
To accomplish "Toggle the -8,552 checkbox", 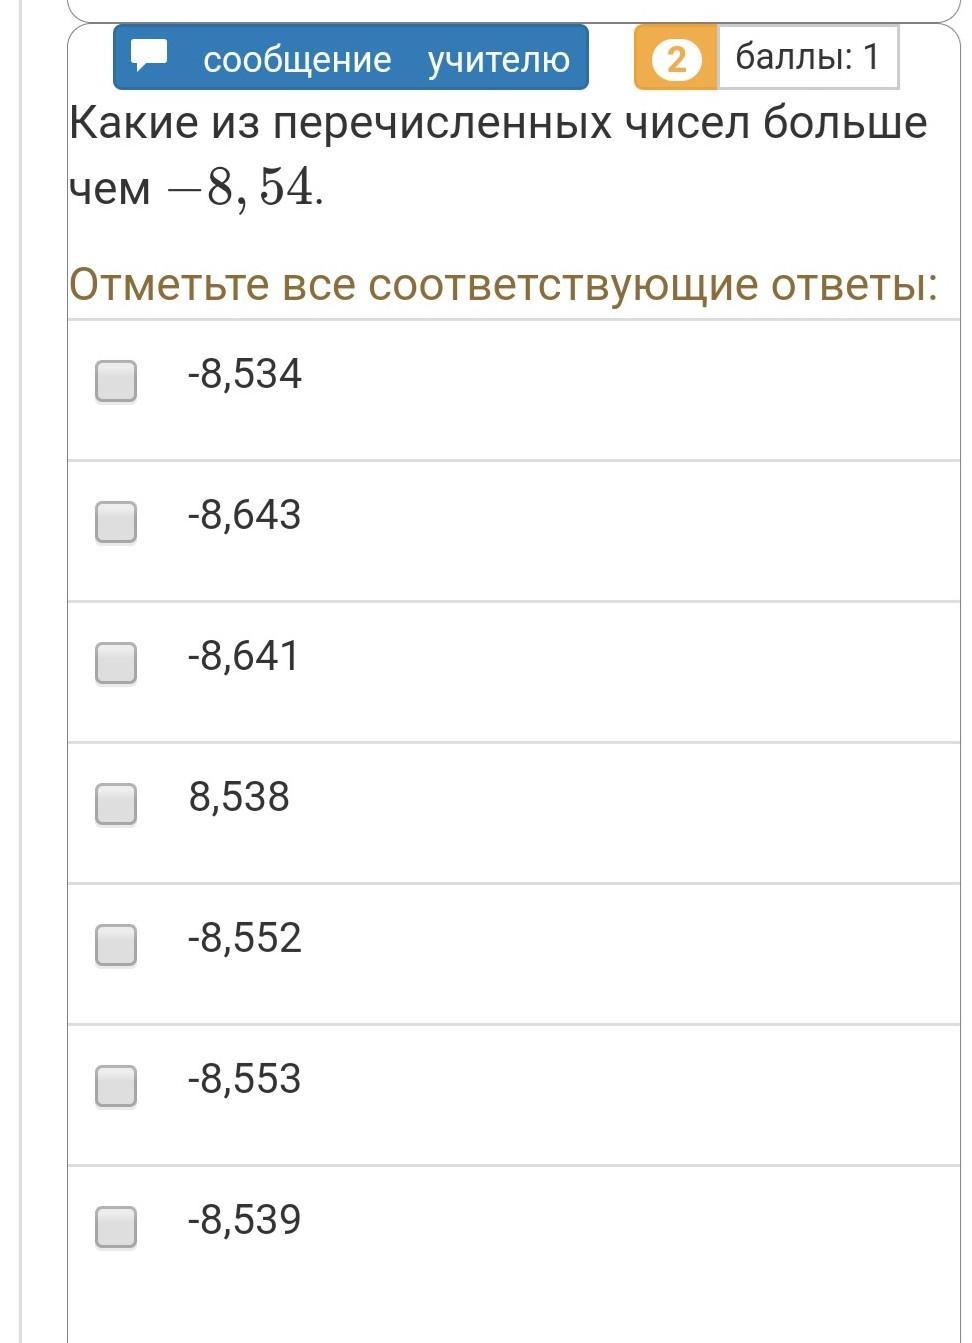I will pyautogui.click(x=116, y=945).
